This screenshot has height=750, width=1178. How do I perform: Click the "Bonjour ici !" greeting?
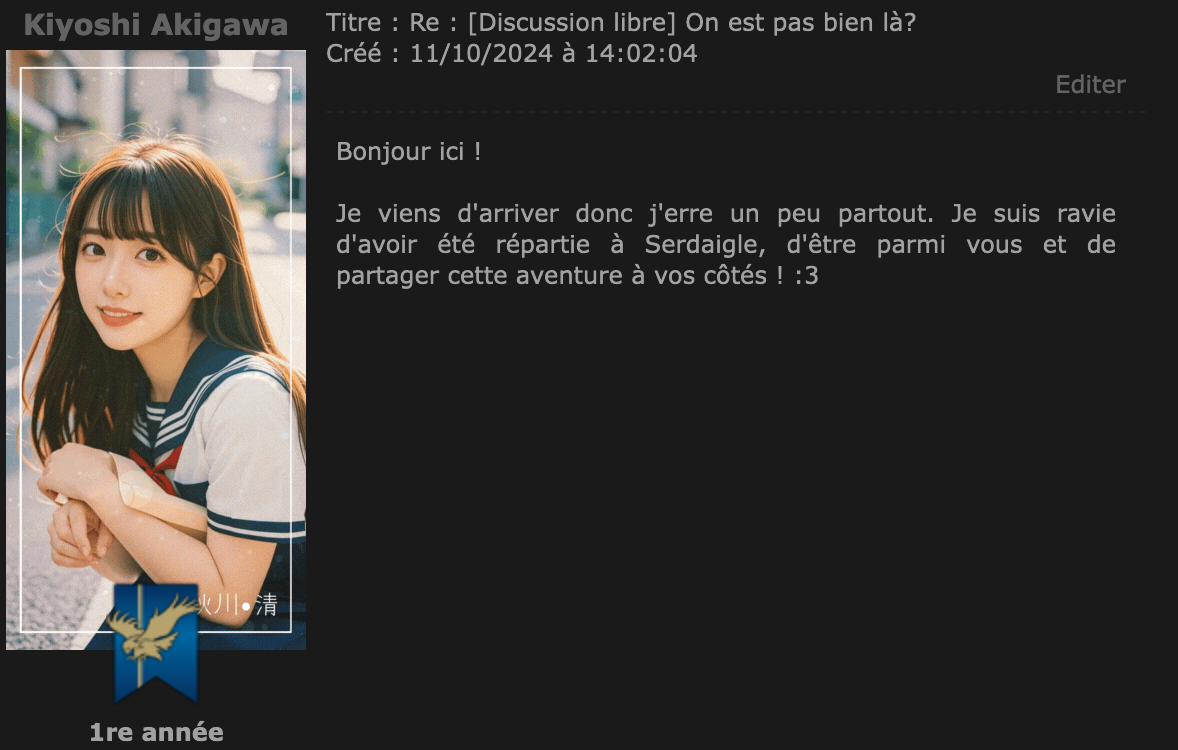409,152
